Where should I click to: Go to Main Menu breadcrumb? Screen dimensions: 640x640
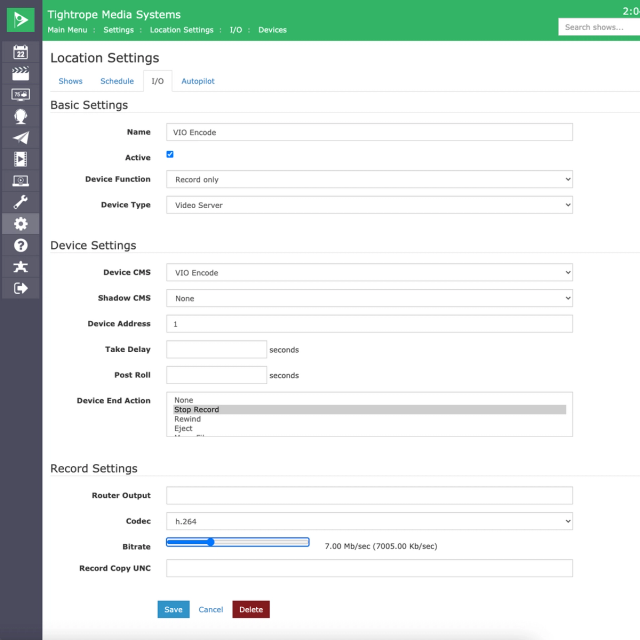67,30
